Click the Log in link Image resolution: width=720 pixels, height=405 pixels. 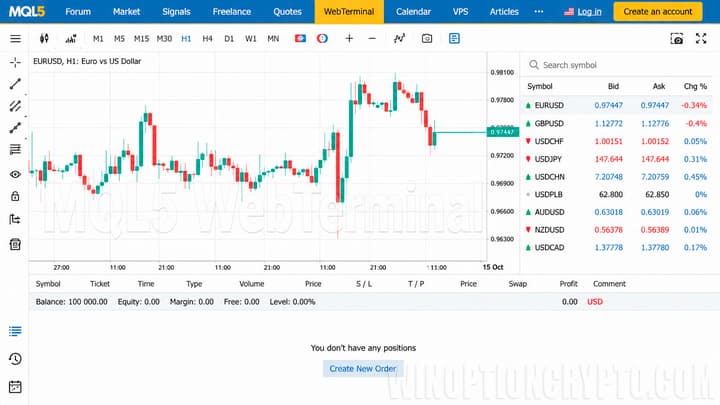pyautogui.click(x=590, y=11)
